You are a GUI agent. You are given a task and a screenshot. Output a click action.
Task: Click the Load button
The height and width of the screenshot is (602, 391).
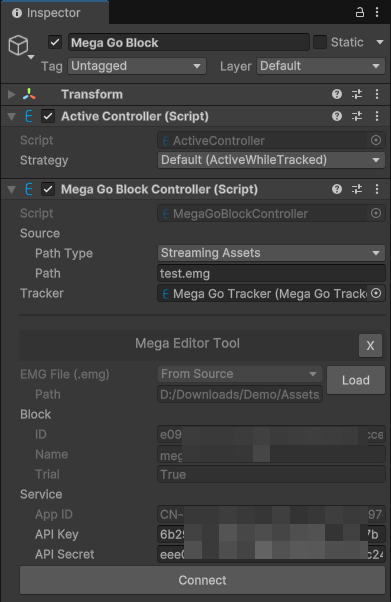tap(356, 380)
